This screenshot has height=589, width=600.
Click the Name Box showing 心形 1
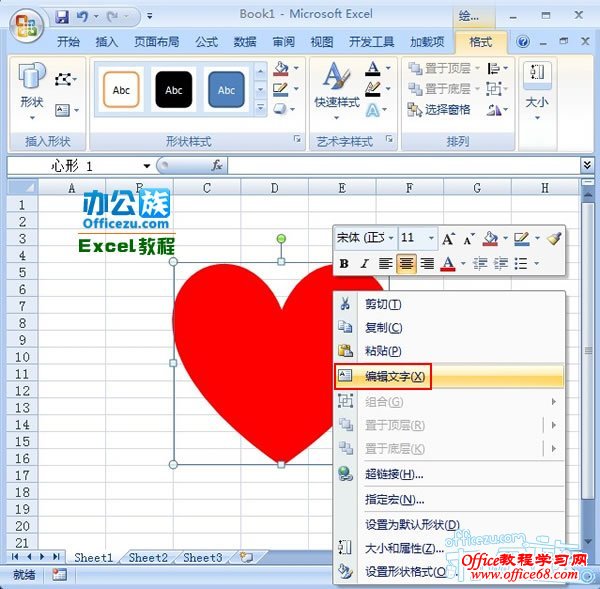pos(75,166)
